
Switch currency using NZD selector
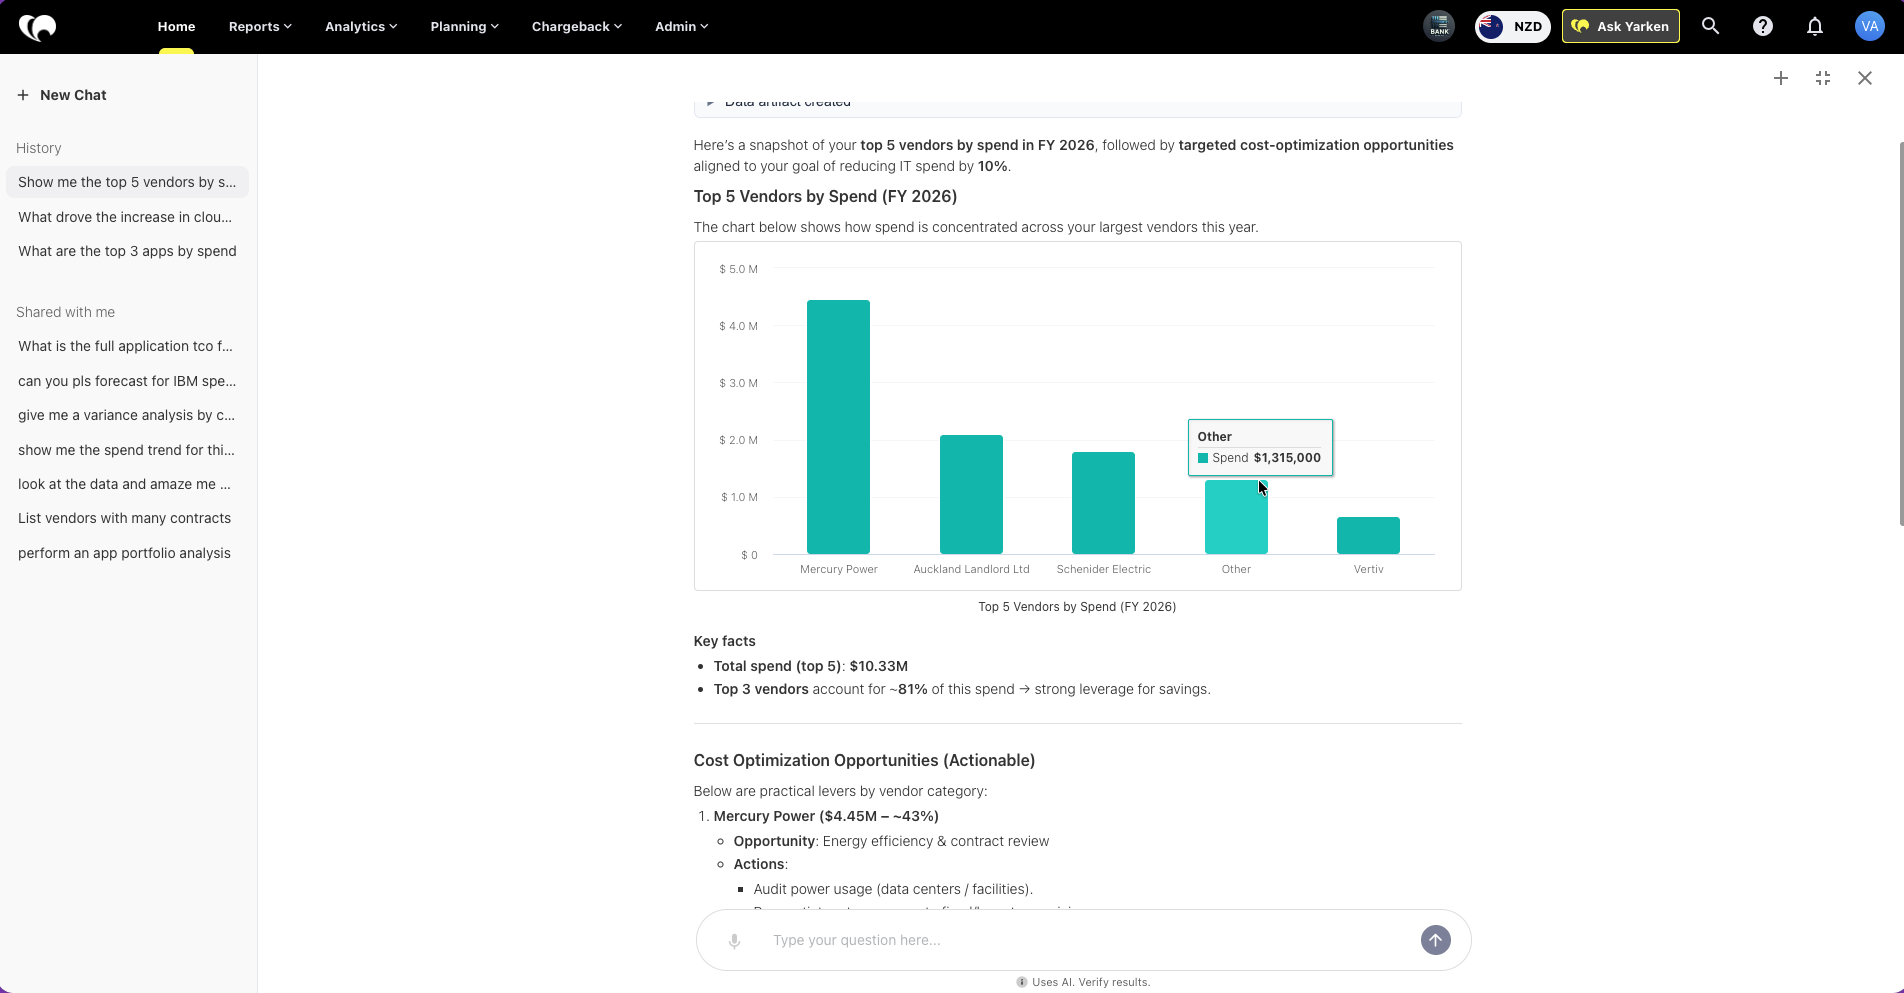tap(1513, 27)
